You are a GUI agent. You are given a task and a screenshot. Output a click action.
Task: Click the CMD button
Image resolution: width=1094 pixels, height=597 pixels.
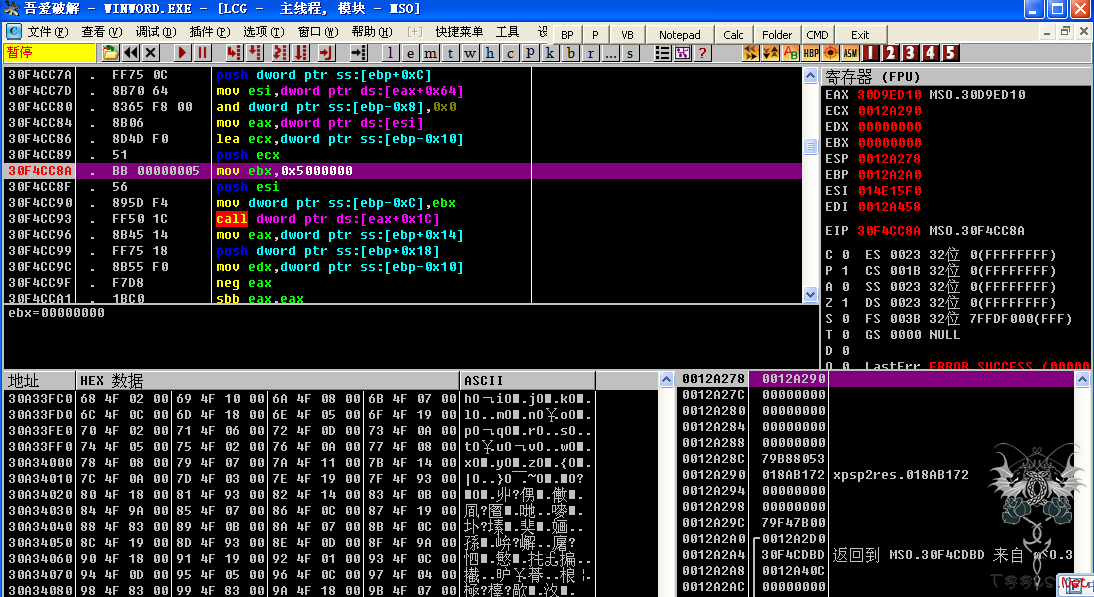point(818,35)
